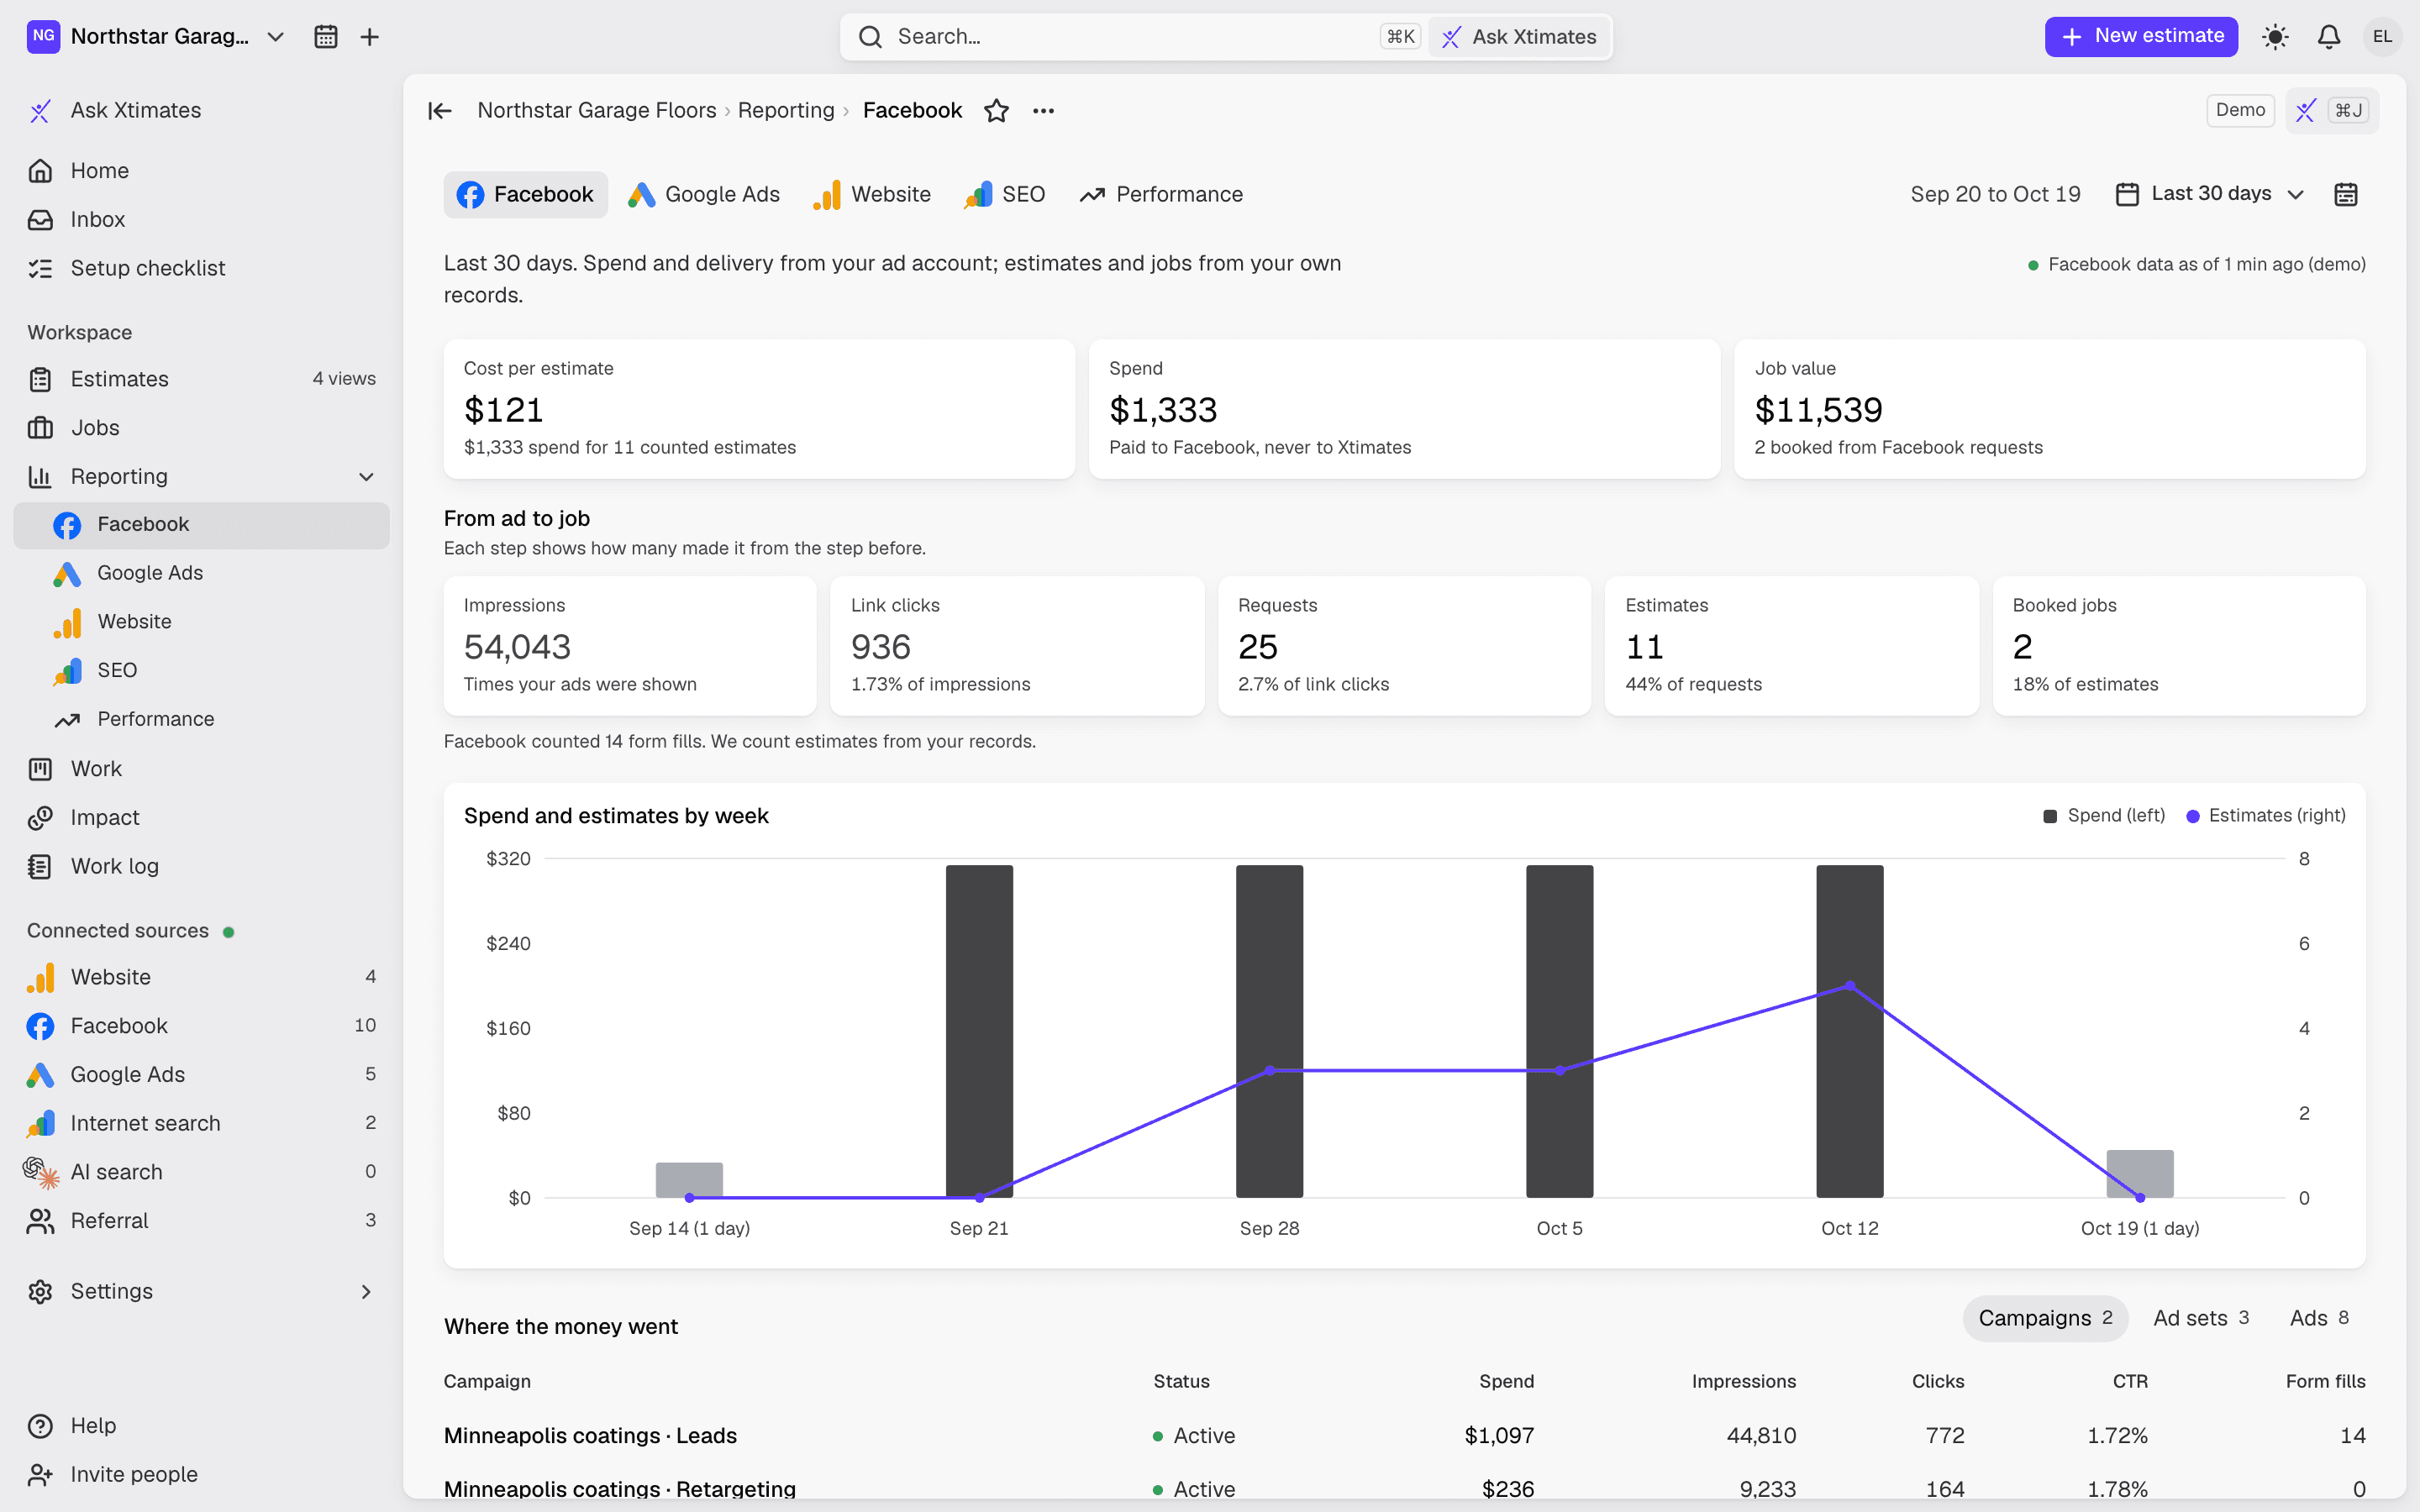Open Inbox in the sidebar
Screen dimensions: 2420x1512
pos(200,220)
